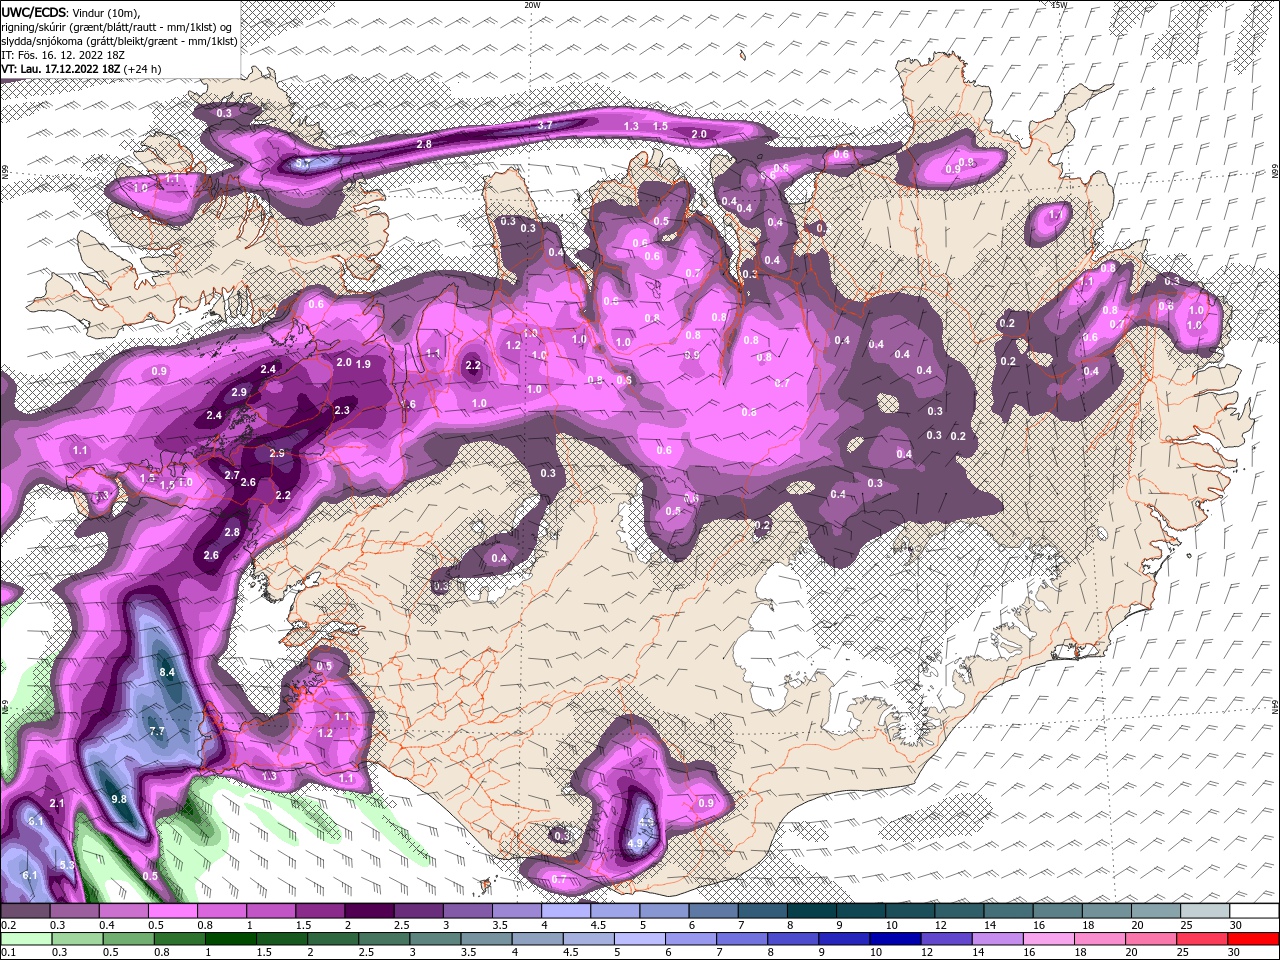Click the bright red rain-scale swatch after 30
The height and width of the screenshot is (960, 1280).
coord(1253,939)
